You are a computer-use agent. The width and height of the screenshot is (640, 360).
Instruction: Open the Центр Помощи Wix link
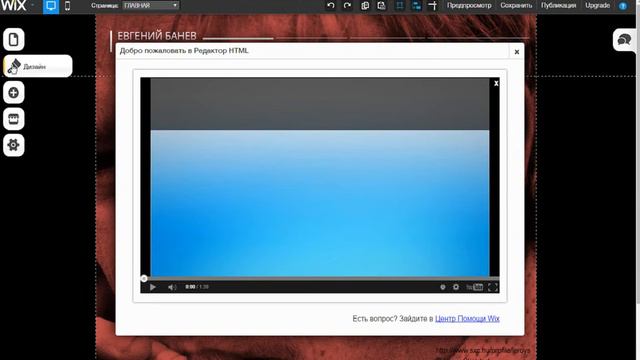(467, 318)
